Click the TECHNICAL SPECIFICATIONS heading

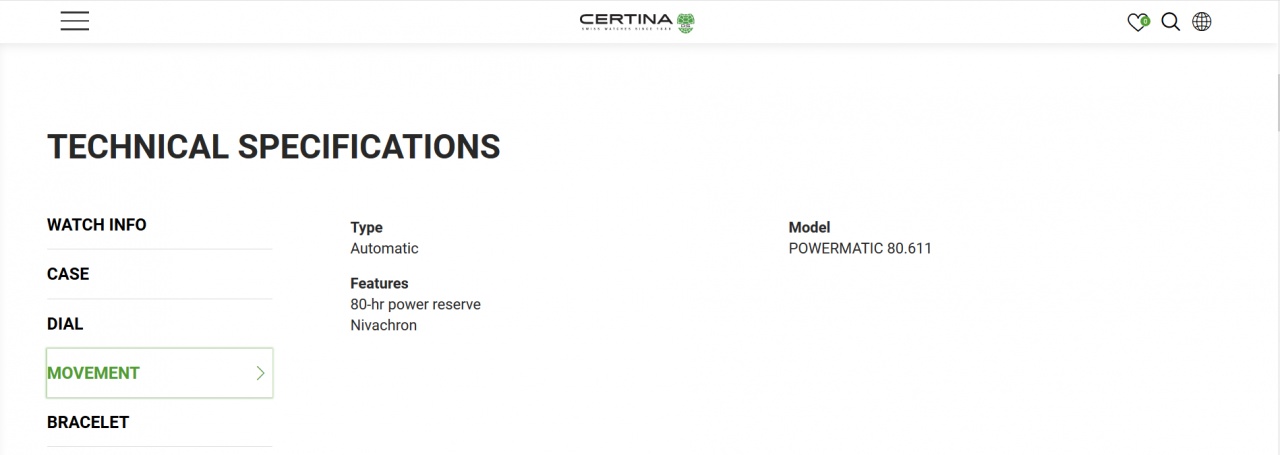273,147
